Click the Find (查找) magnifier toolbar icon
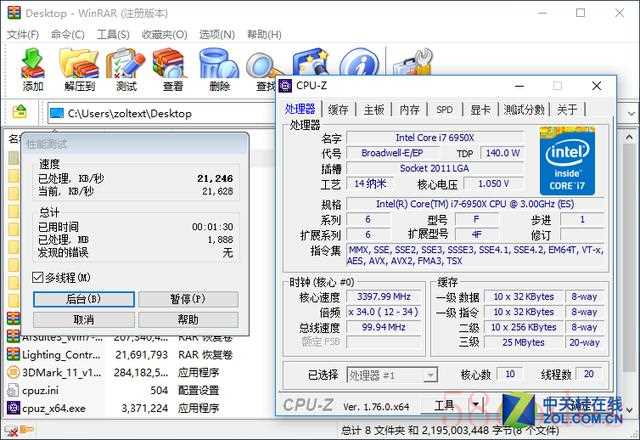Screen dimensions: 640x440 coord(261,64)
